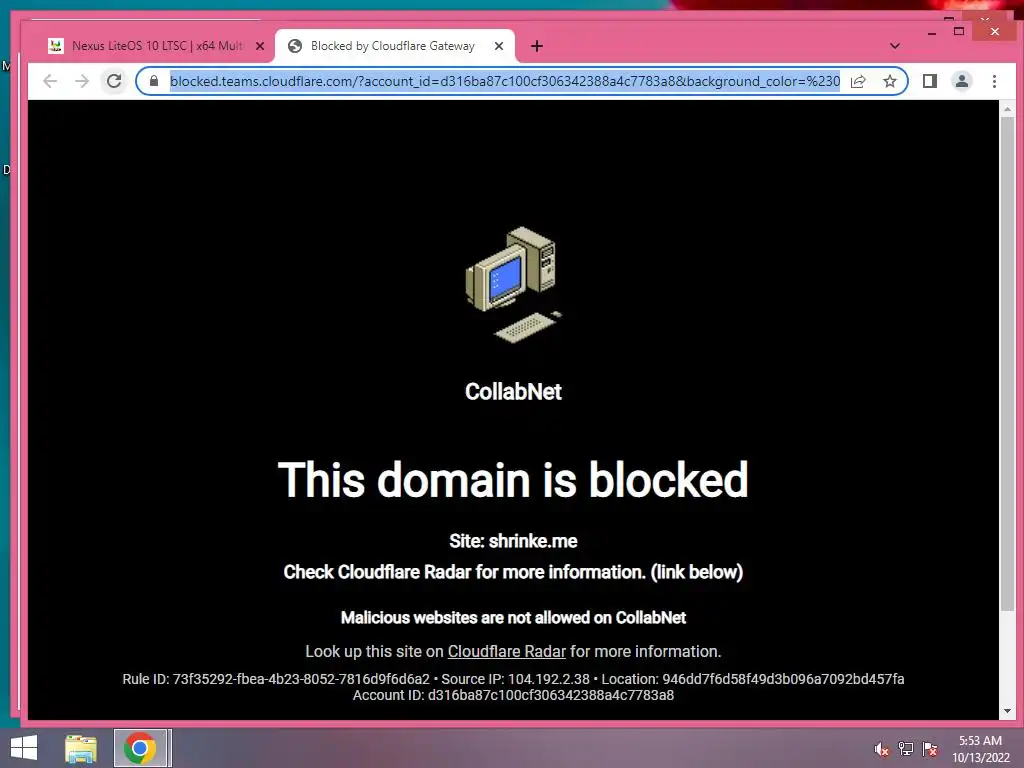Switch to the Nexus LiteOS 10 LTSC tab

pos(157,46)
